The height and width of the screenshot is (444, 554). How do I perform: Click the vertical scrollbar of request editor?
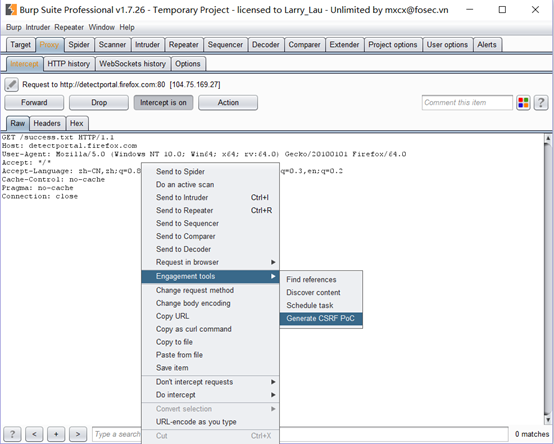click(548, 279)
